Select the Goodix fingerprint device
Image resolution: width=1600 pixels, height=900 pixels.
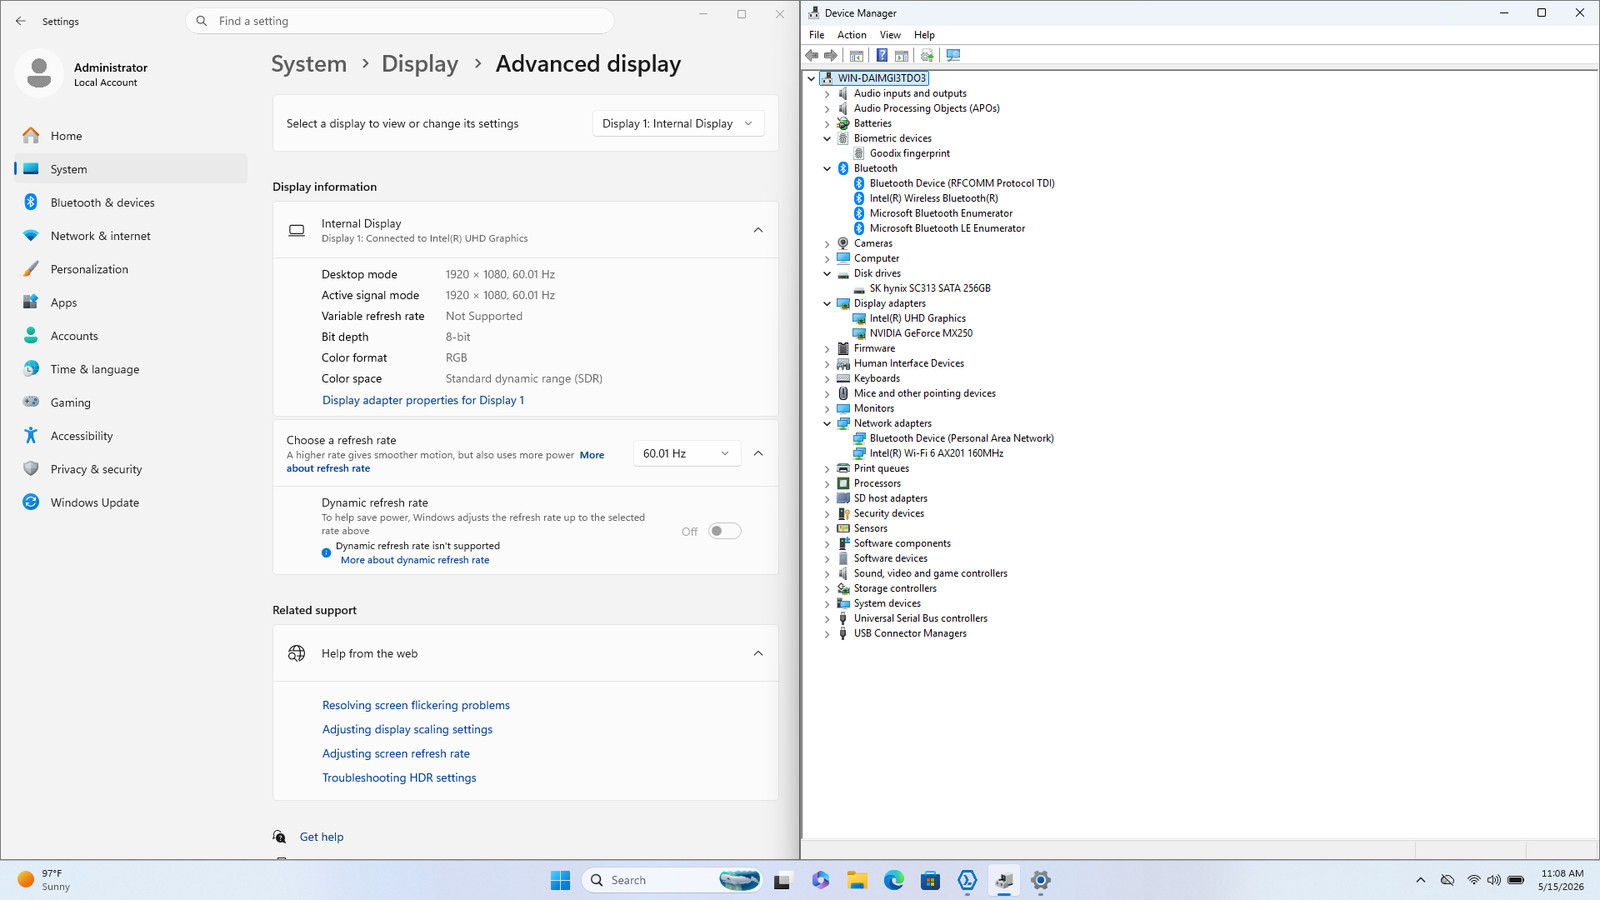909,153
